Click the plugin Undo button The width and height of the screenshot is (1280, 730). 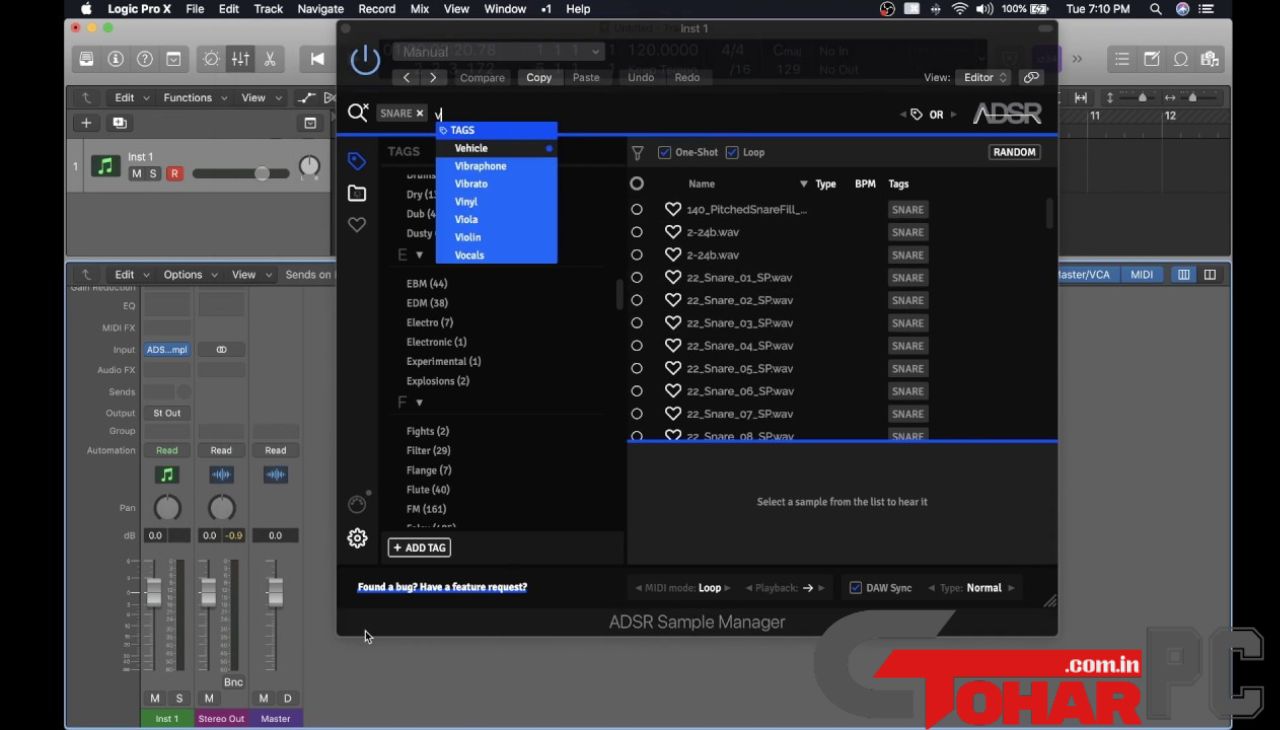641,77
